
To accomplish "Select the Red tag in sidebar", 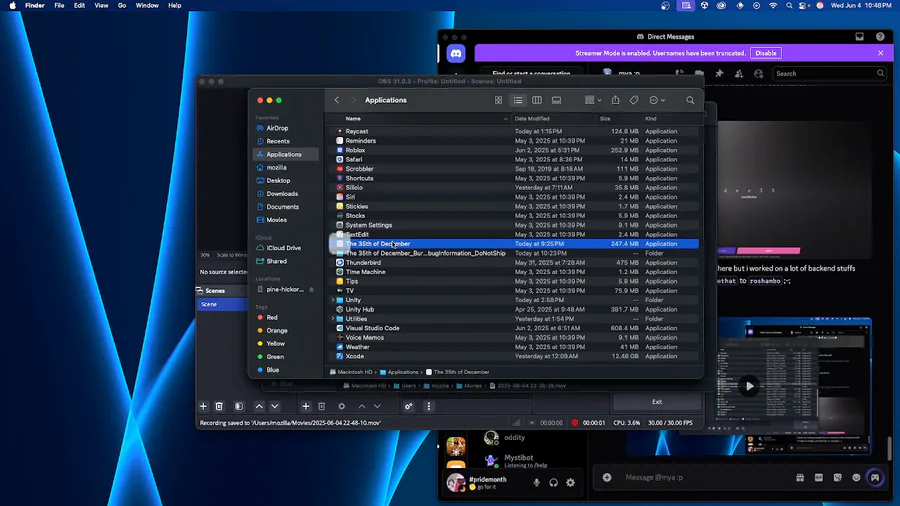I will 271,317.
